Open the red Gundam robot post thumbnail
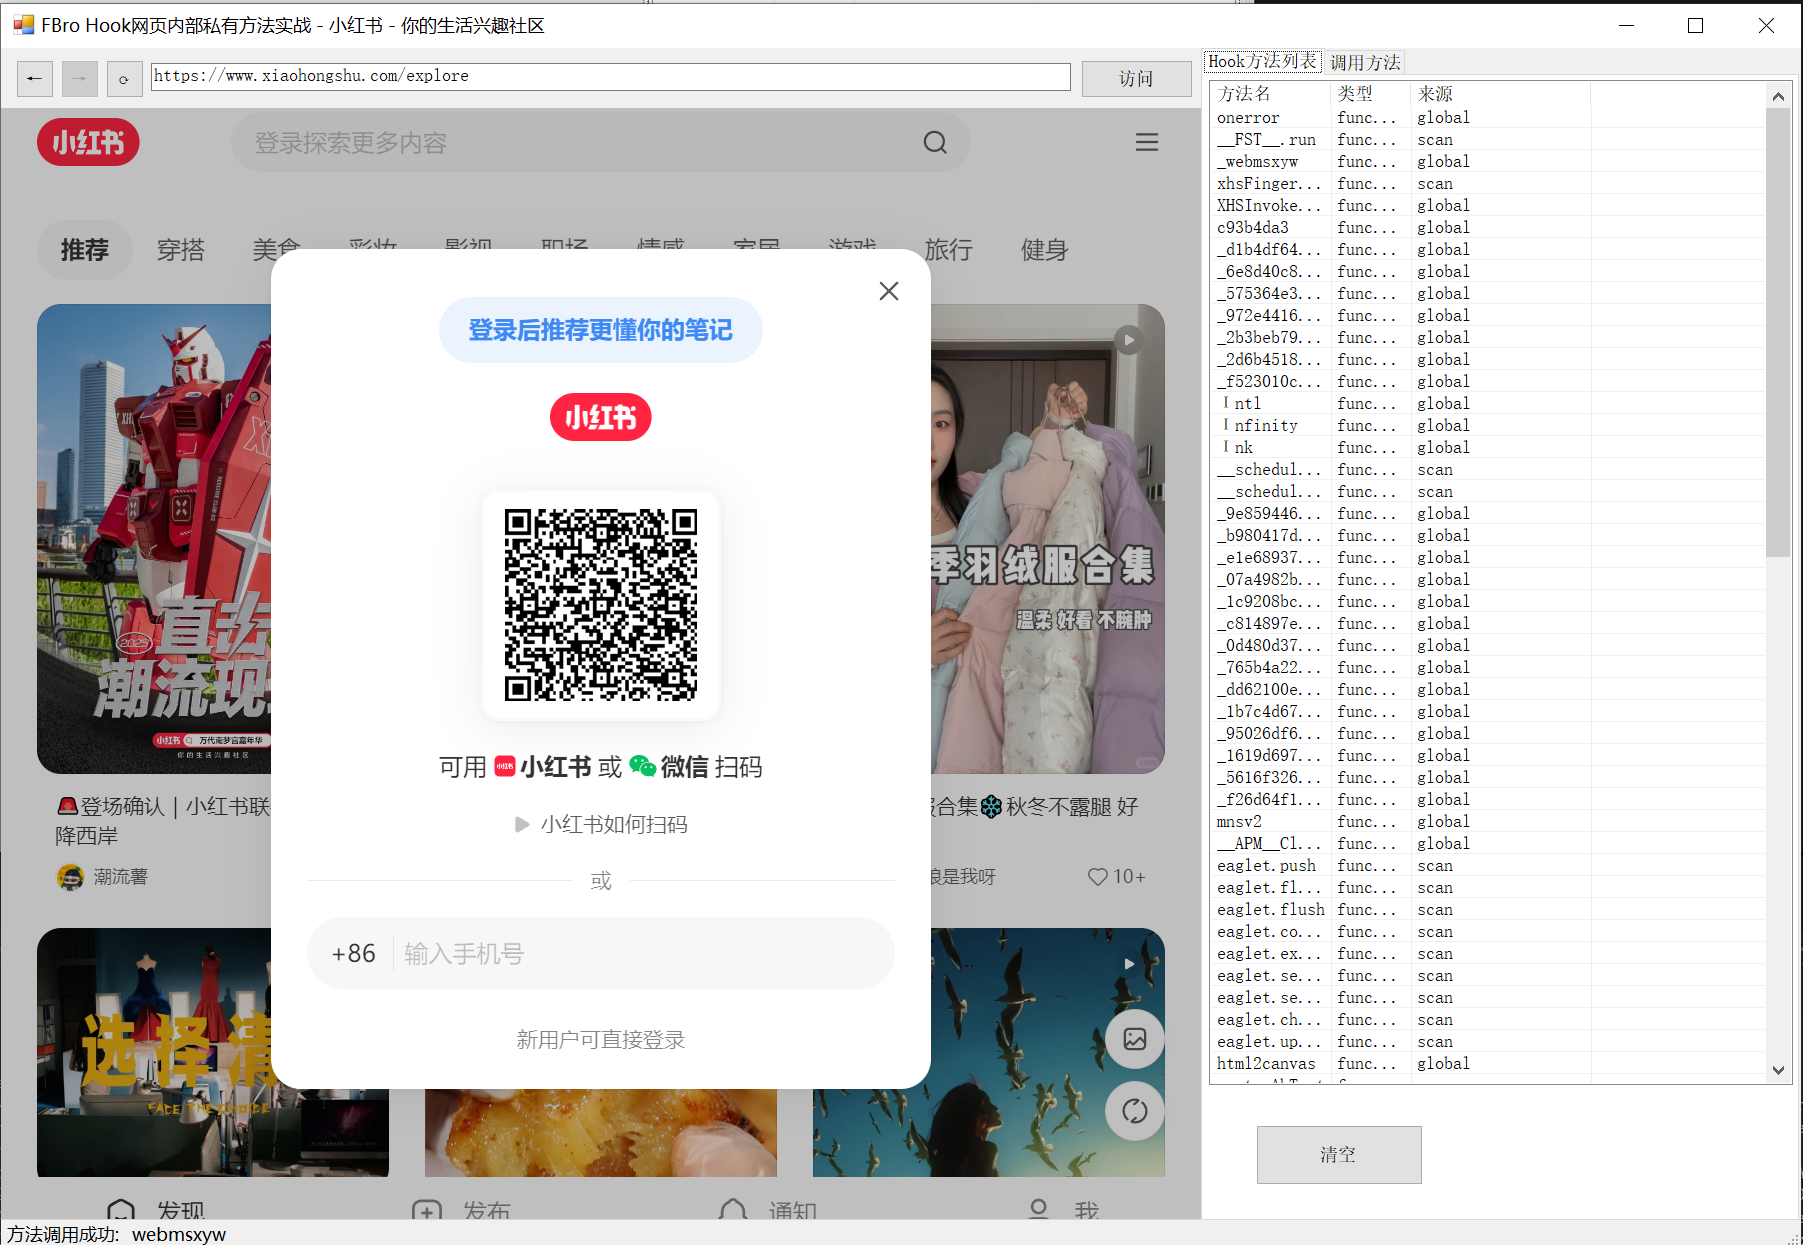This screenshot has height=1245, width=1803. [154, 538]
